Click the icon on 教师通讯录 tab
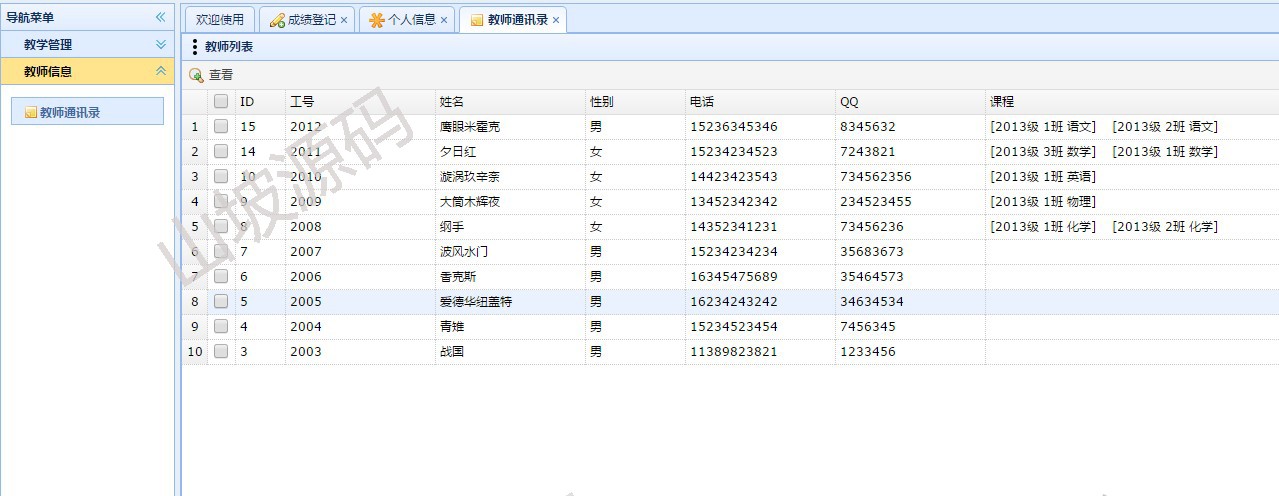This screenshot has width=1279, height=496. [477, 20]
